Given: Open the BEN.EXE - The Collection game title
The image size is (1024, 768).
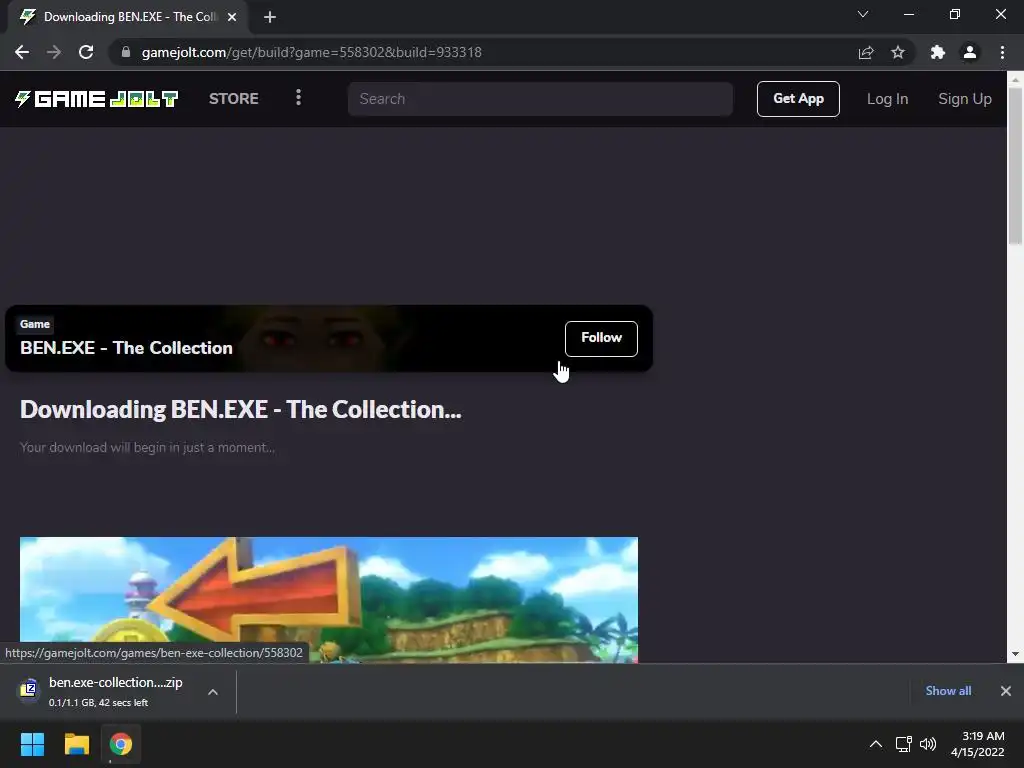Looking at the screenshot, I should point(126,348).
